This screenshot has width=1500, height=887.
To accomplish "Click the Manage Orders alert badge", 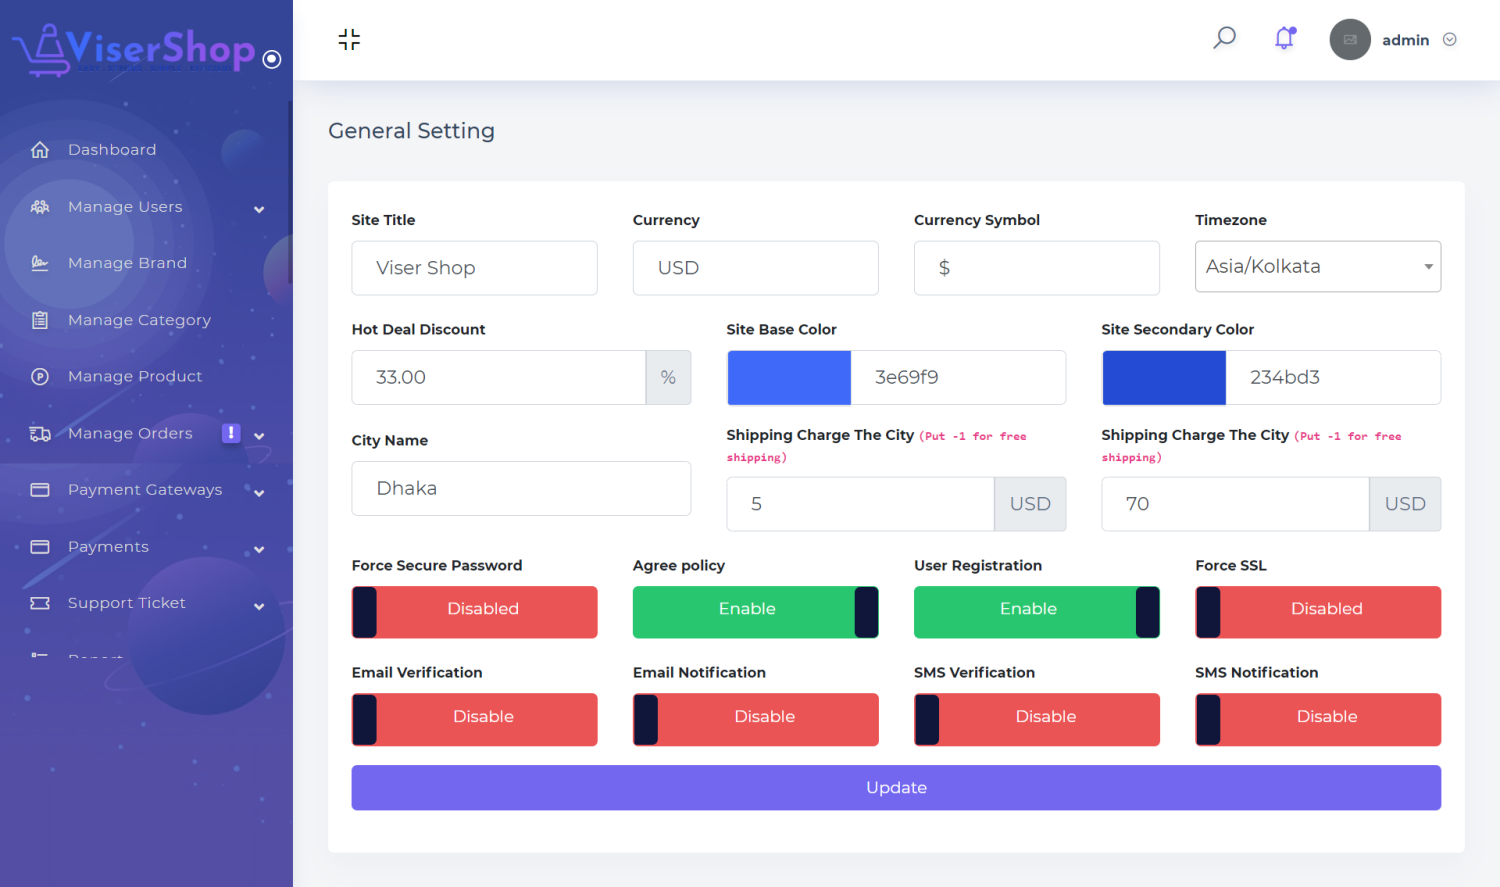I will coord(231,433).
